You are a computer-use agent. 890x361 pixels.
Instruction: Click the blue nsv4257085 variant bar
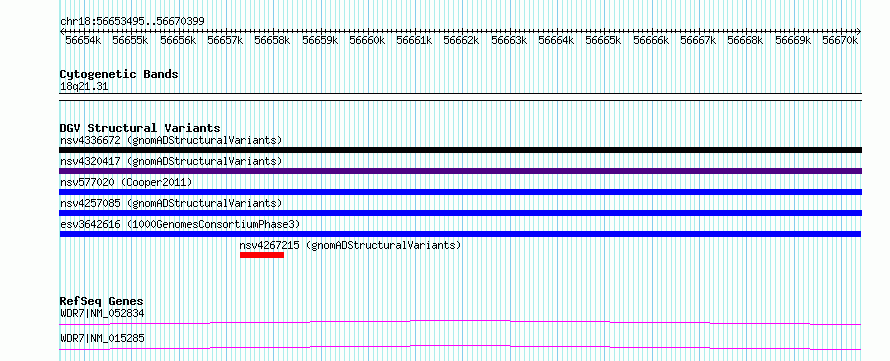[x=461, y=213]
